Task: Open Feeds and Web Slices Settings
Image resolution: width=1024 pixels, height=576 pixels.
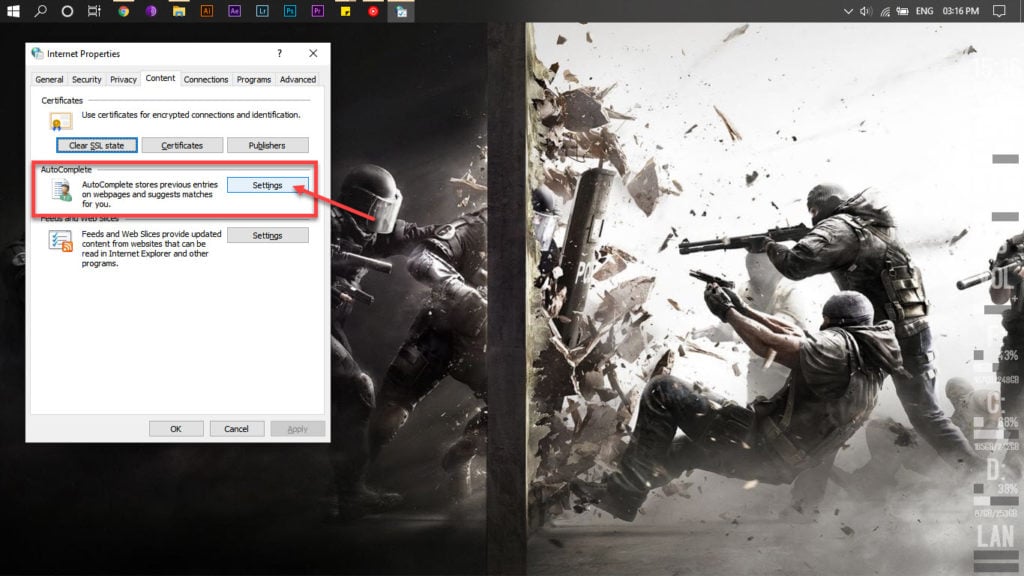Action: (267, 235)
